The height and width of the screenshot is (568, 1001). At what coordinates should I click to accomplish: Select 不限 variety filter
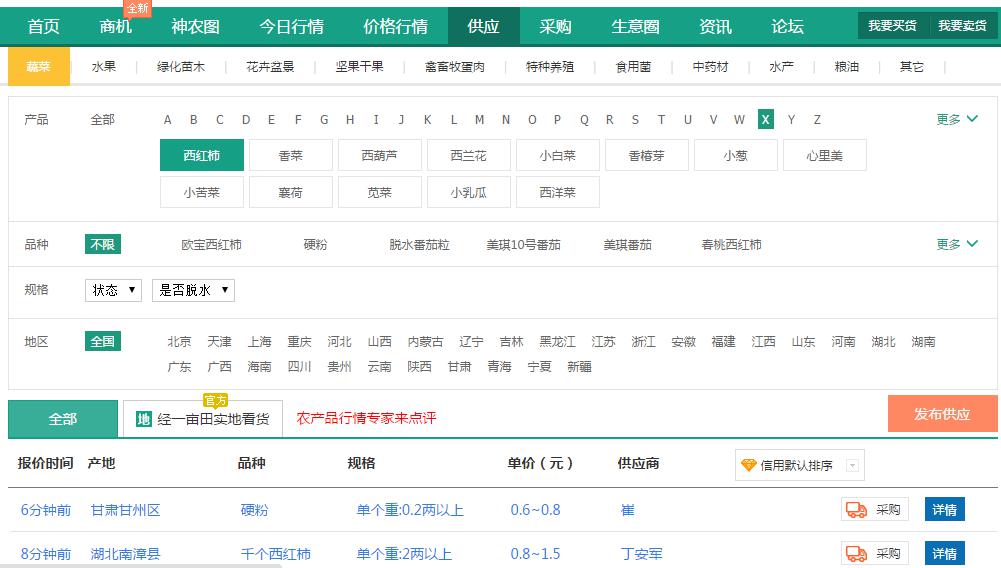point(103,244)
